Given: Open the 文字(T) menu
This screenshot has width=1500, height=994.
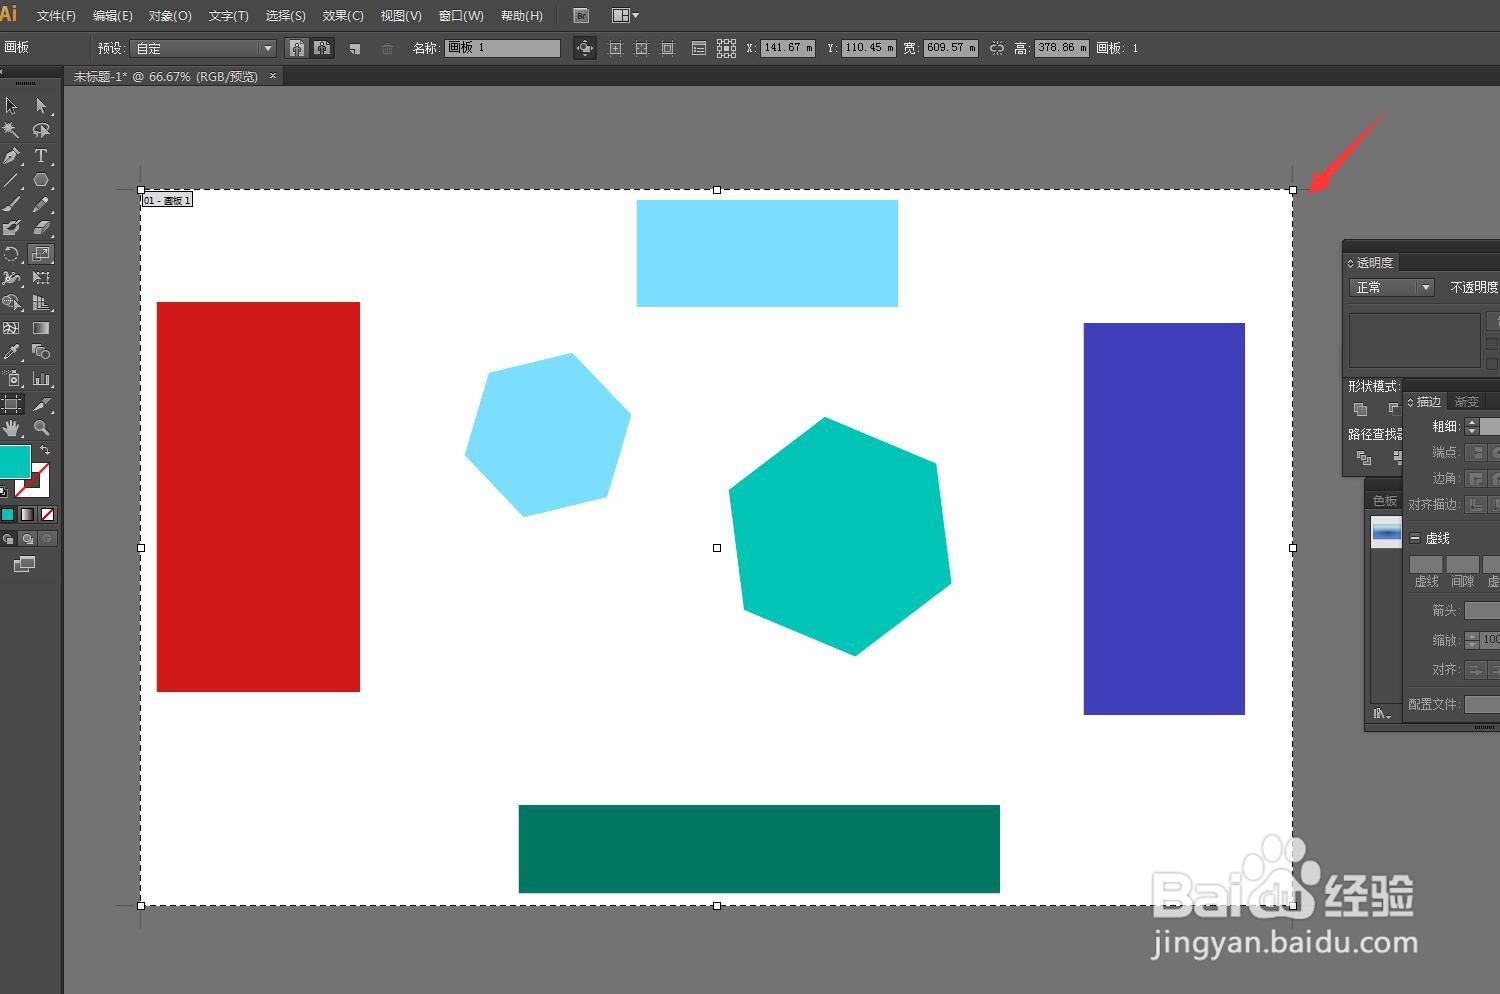Looking at the screenshot, I should (229, 16).
